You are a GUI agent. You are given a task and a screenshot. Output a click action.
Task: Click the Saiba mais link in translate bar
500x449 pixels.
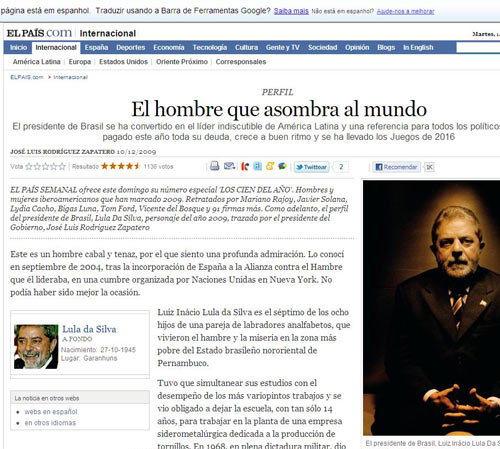[x=291, y=11]
